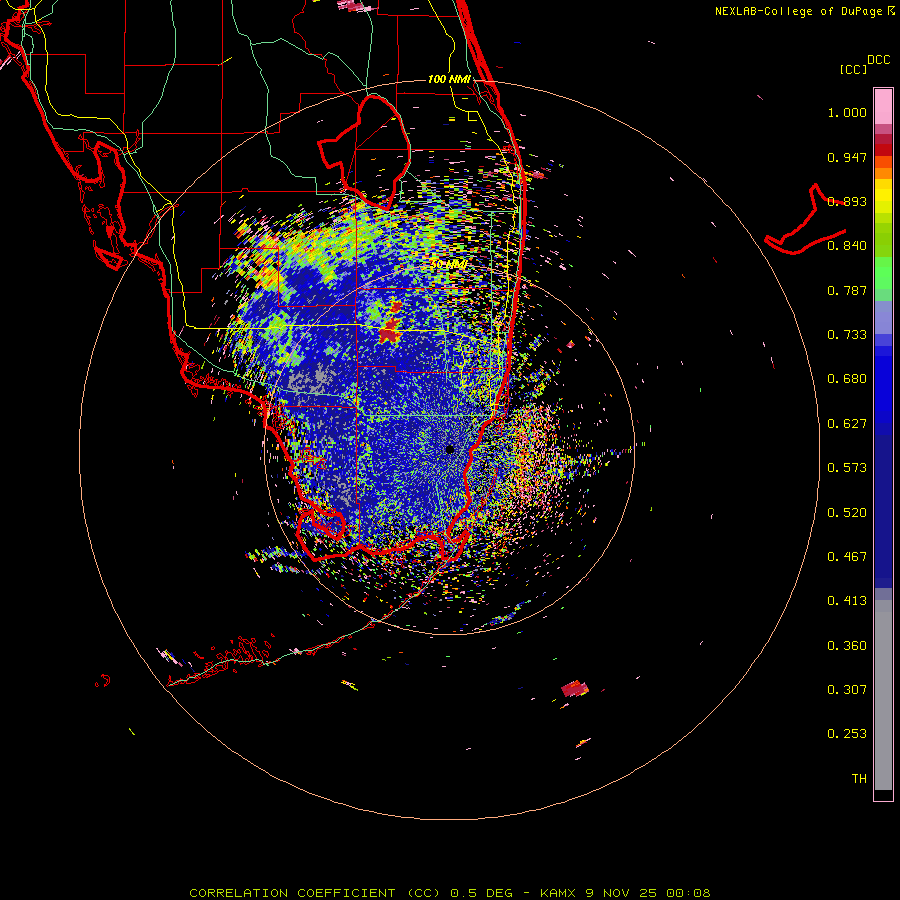This screenshot has width=900, height=900.
Task: Click the TH threshold label
Action: point(859,779)
